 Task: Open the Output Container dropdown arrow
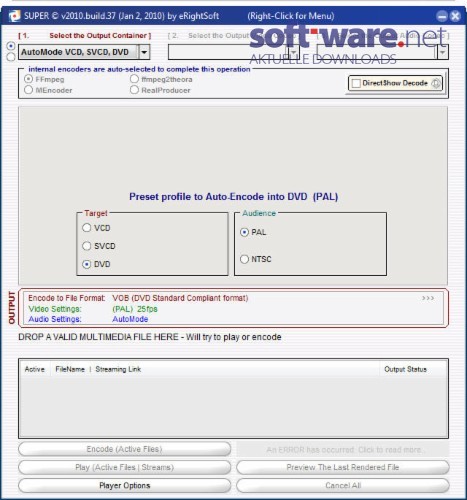click(x=144, y=52)
